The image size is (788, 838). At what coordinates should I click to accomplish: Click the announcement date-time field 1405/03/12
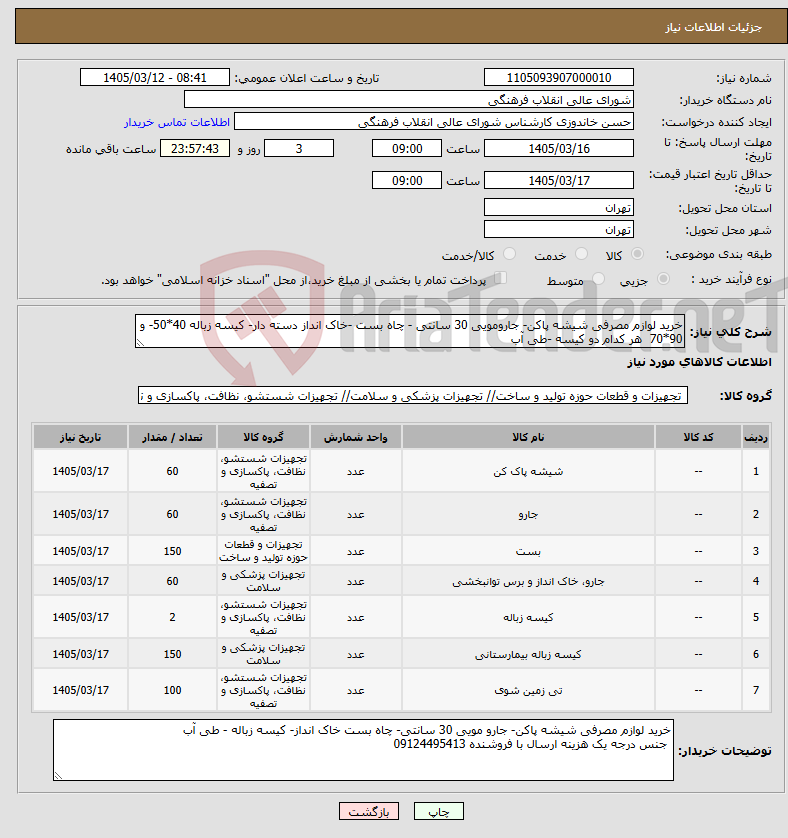(154, 77)
